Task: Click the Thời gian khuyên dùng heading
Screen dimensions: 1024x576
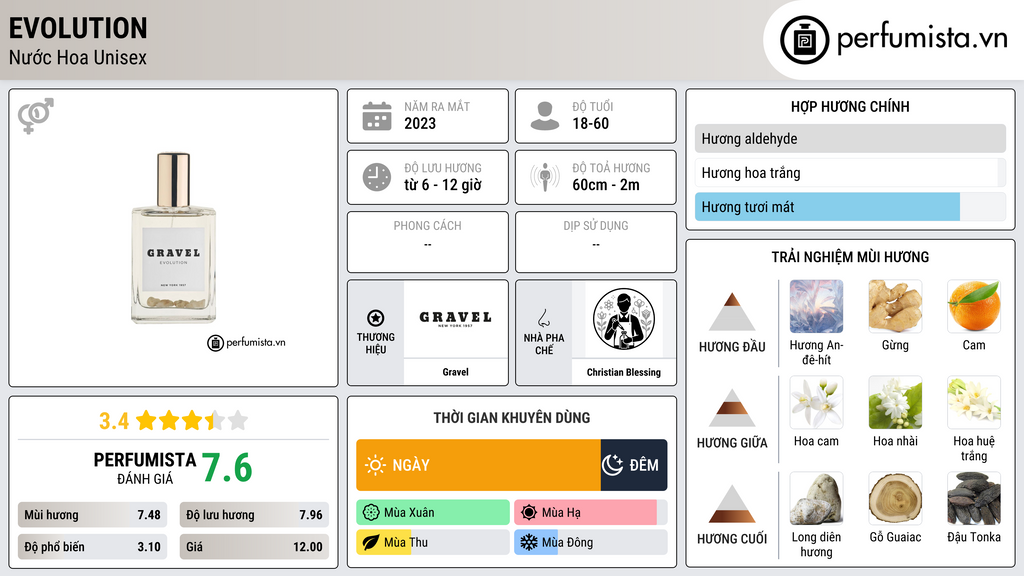Action: coord(512,417)
